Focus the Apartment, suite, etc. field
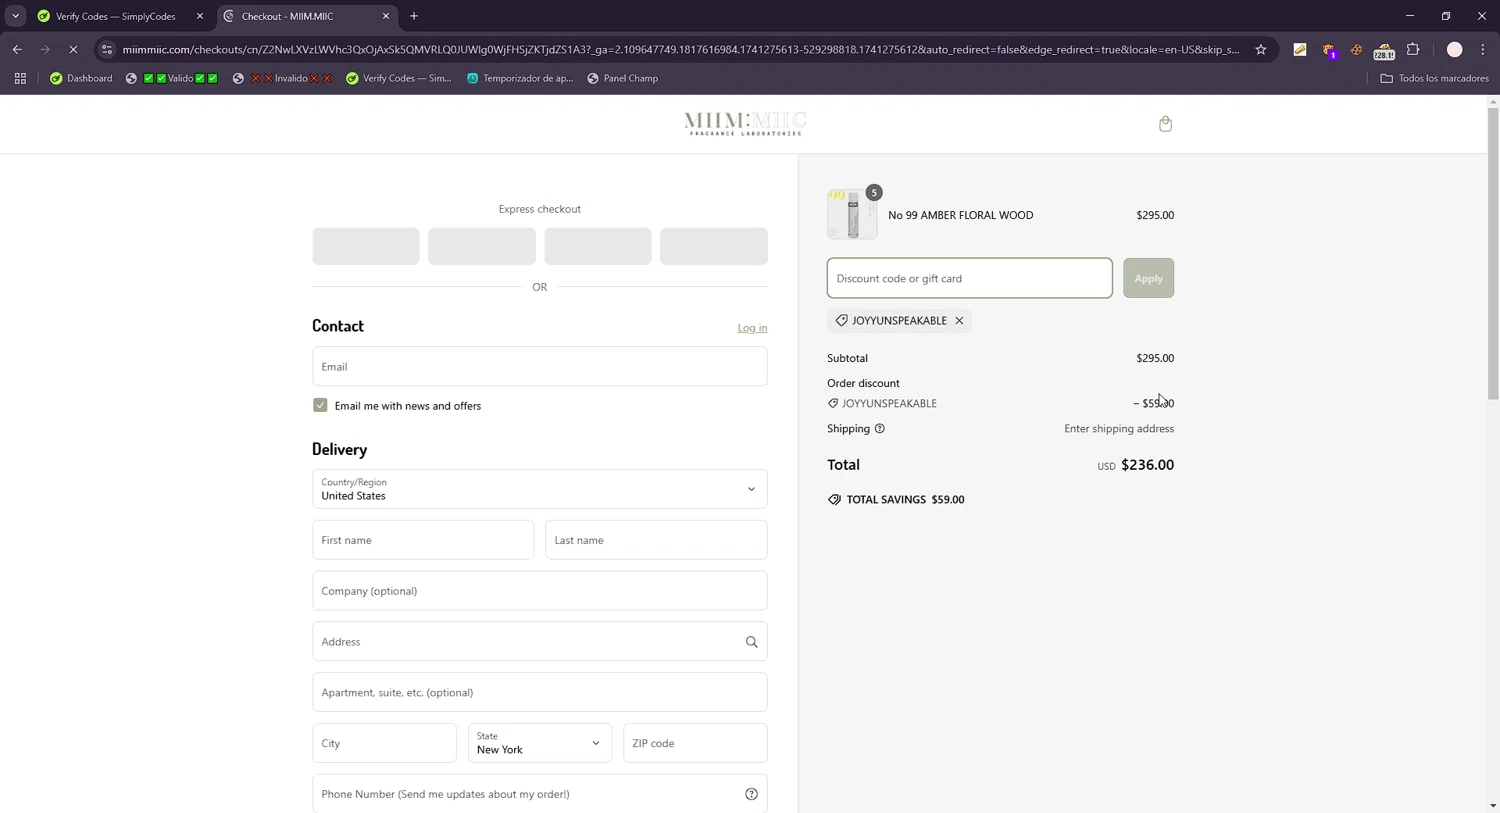This screenshot has width=1500, height=813. click(x=540, y=692)
